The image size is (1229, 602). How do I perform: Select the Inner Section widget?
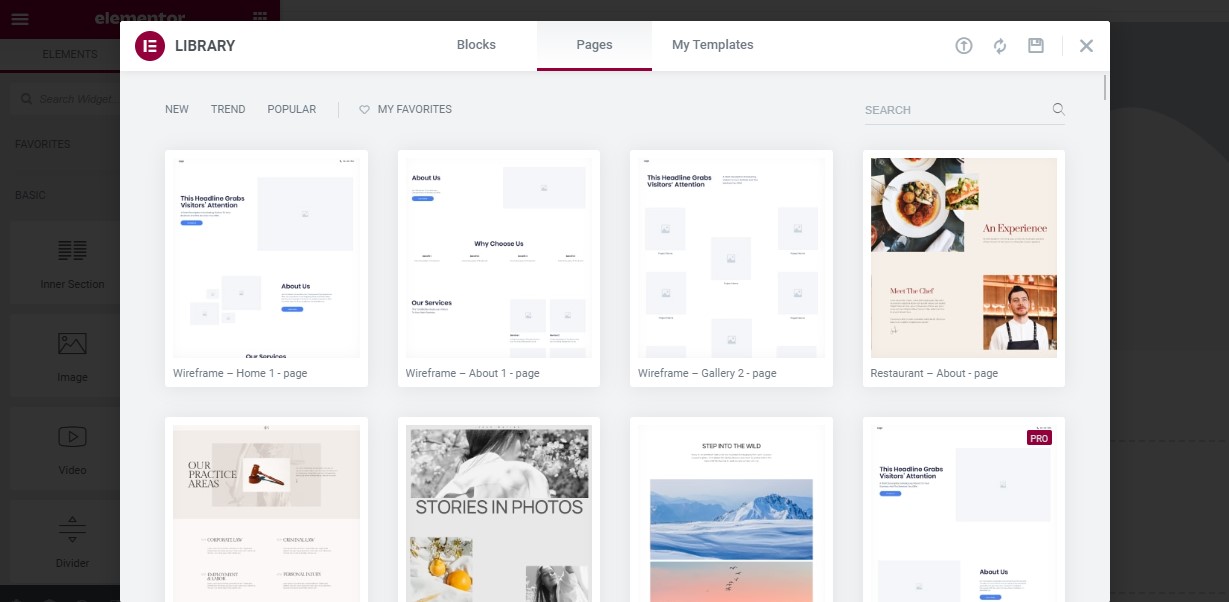click(72, 263)
